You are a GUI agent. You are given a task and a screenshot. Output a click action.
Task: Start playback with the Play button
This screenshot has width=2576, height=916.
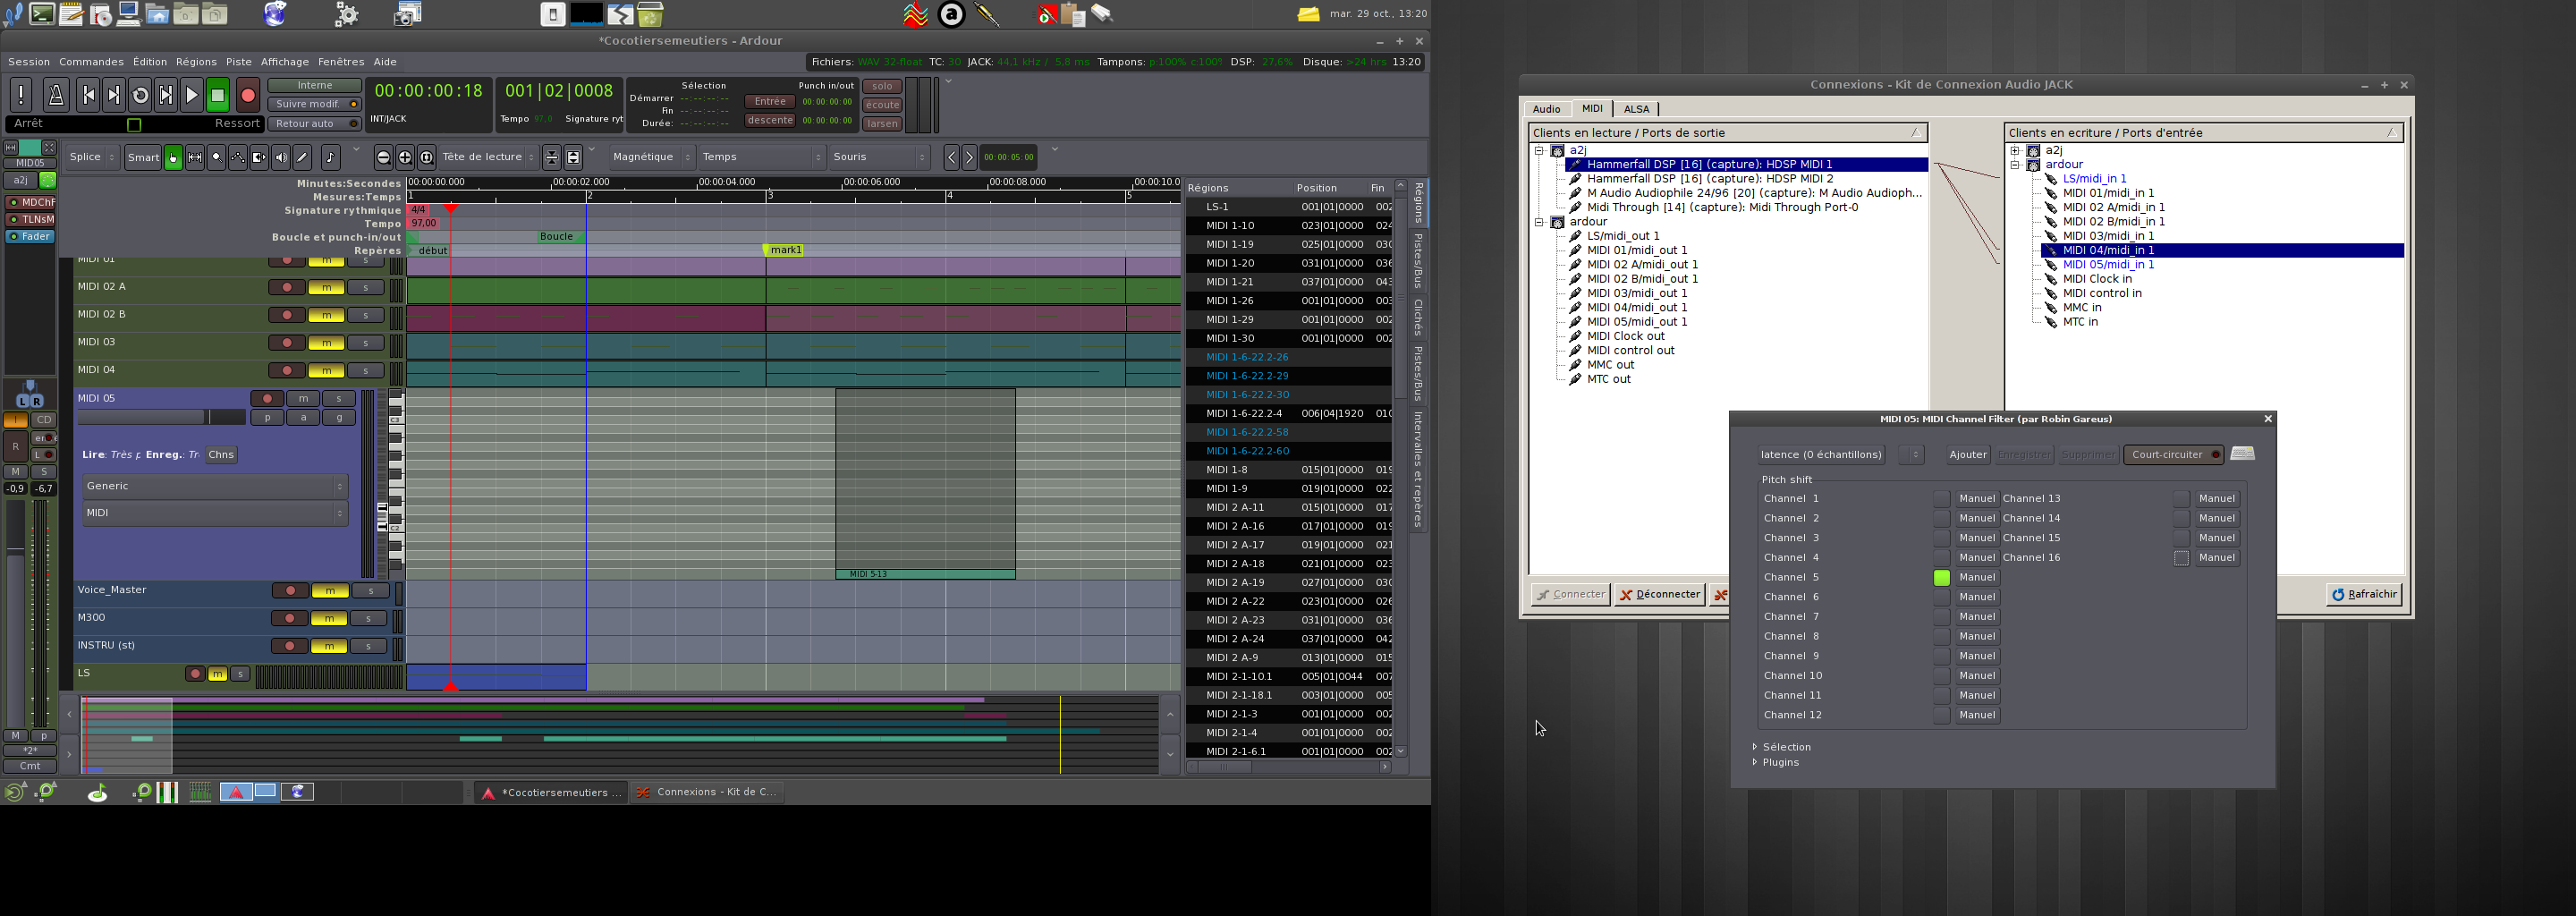(x=192, y=95)
